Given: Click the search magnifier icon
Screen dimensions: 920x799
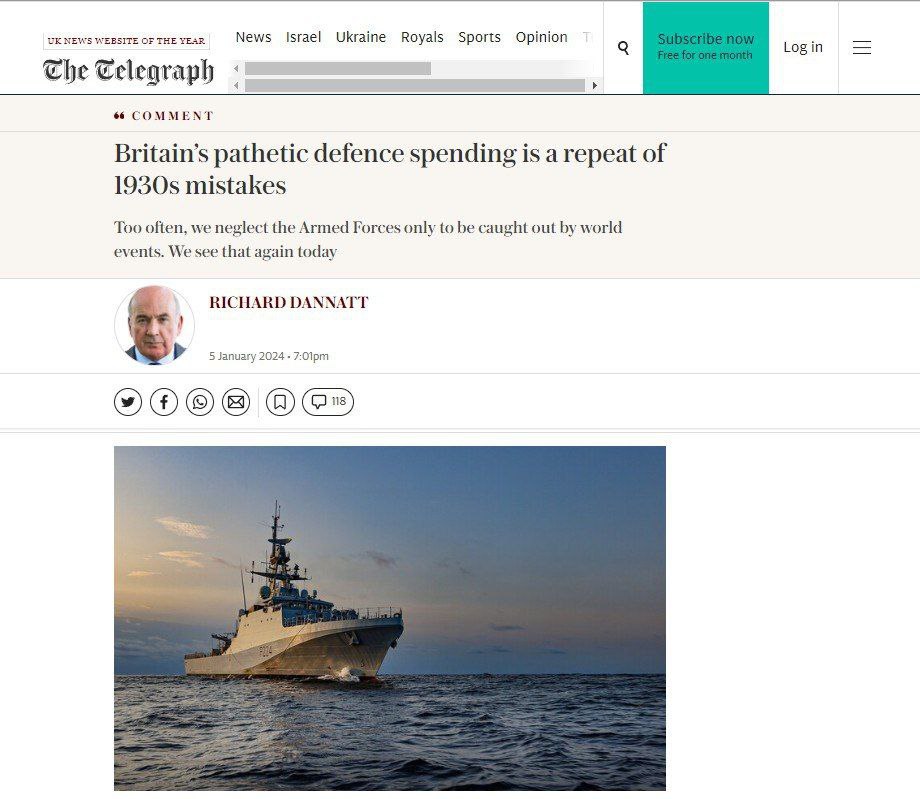Looking at the screenshot, I should pyautogui.click(x=623, y=48).
